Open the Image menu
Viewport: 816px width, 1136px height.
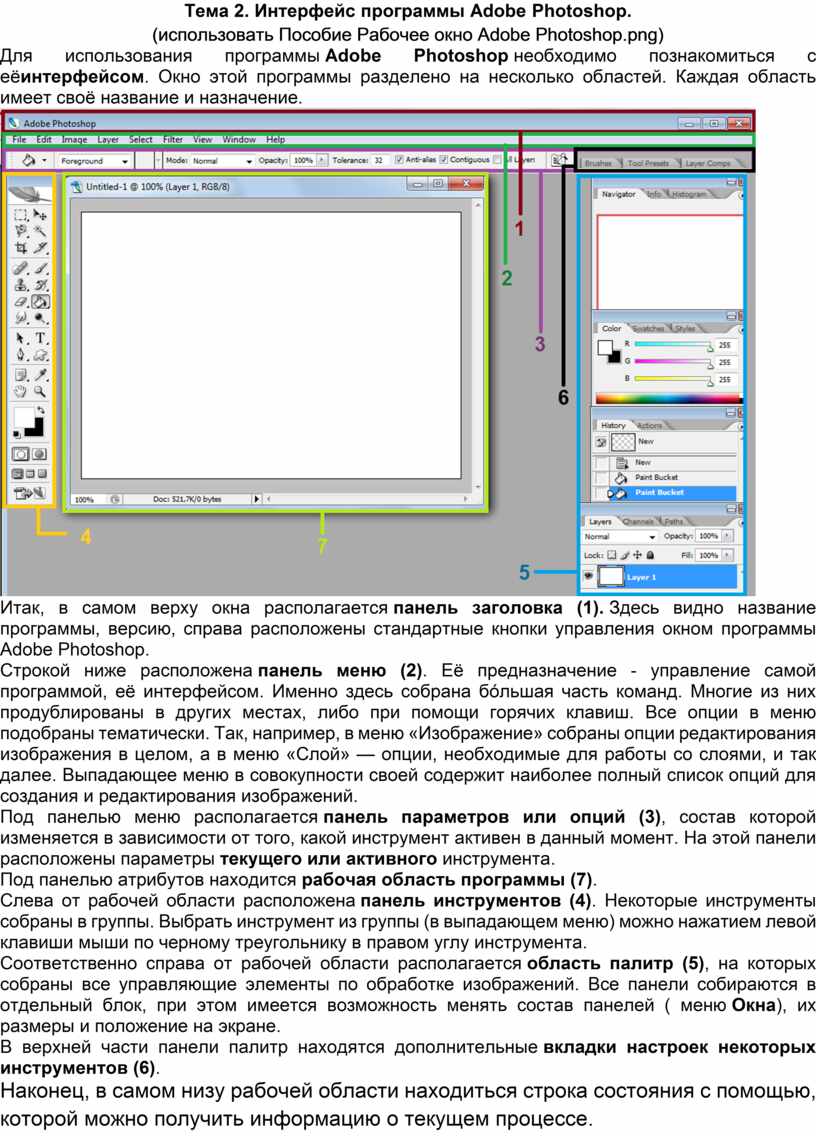tap(74, 140)
